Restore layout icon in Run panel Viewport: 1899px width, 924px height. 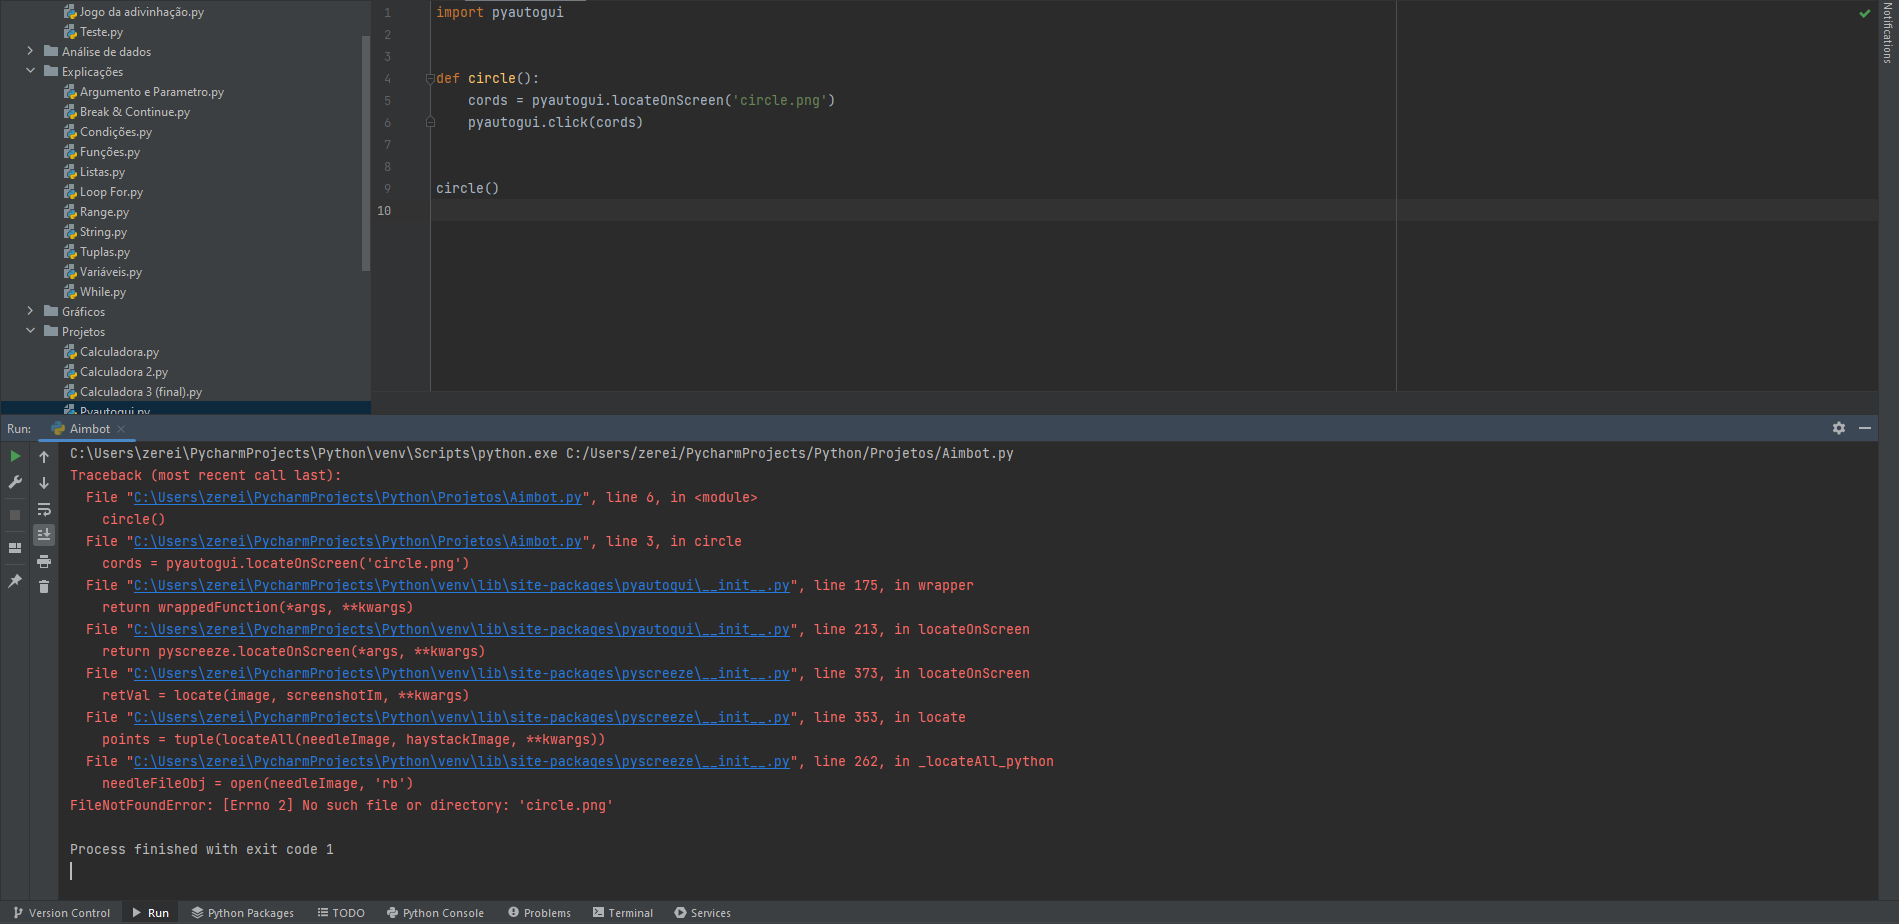[x=15, y=548]
